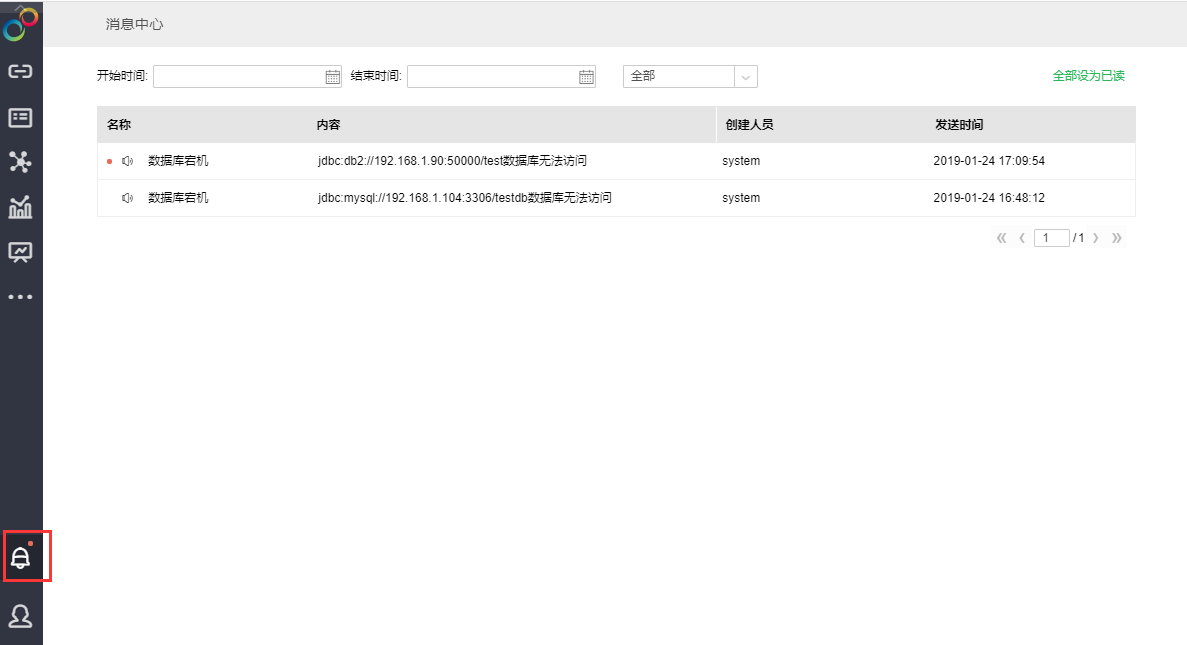
Task: Jump to the last page double arrow
Action: tap(1117, 238)
